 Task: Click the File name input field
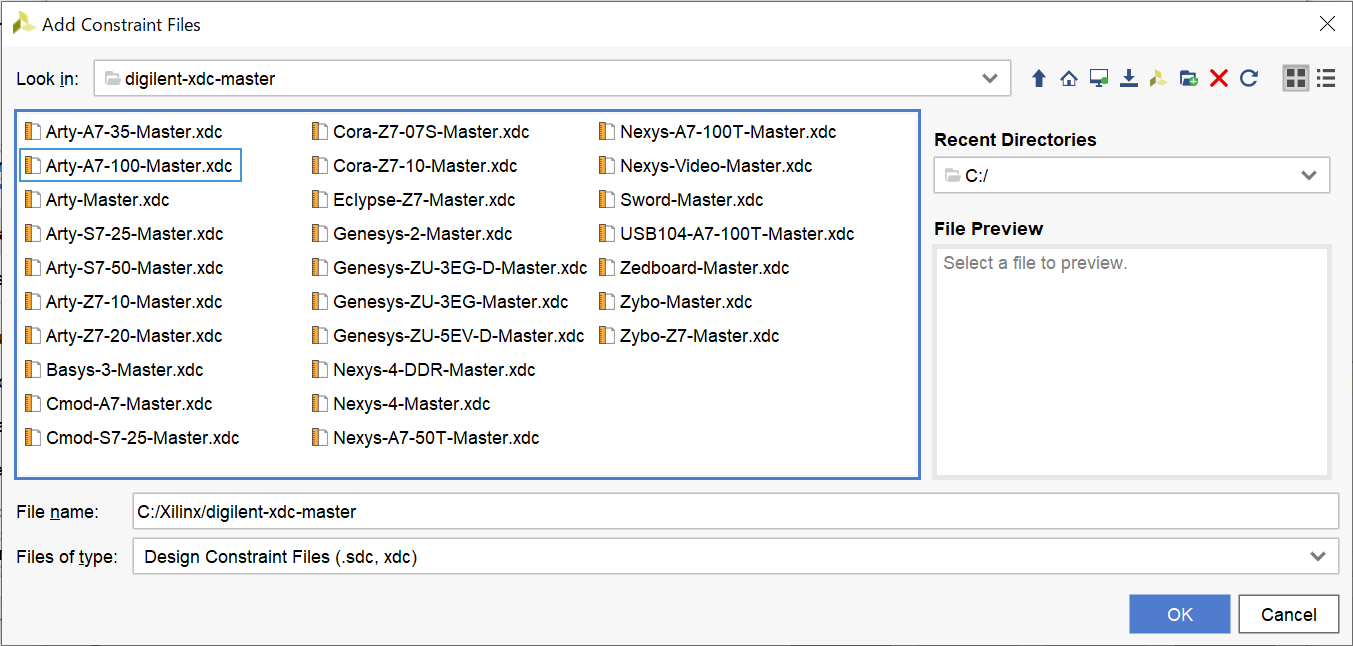735,511
